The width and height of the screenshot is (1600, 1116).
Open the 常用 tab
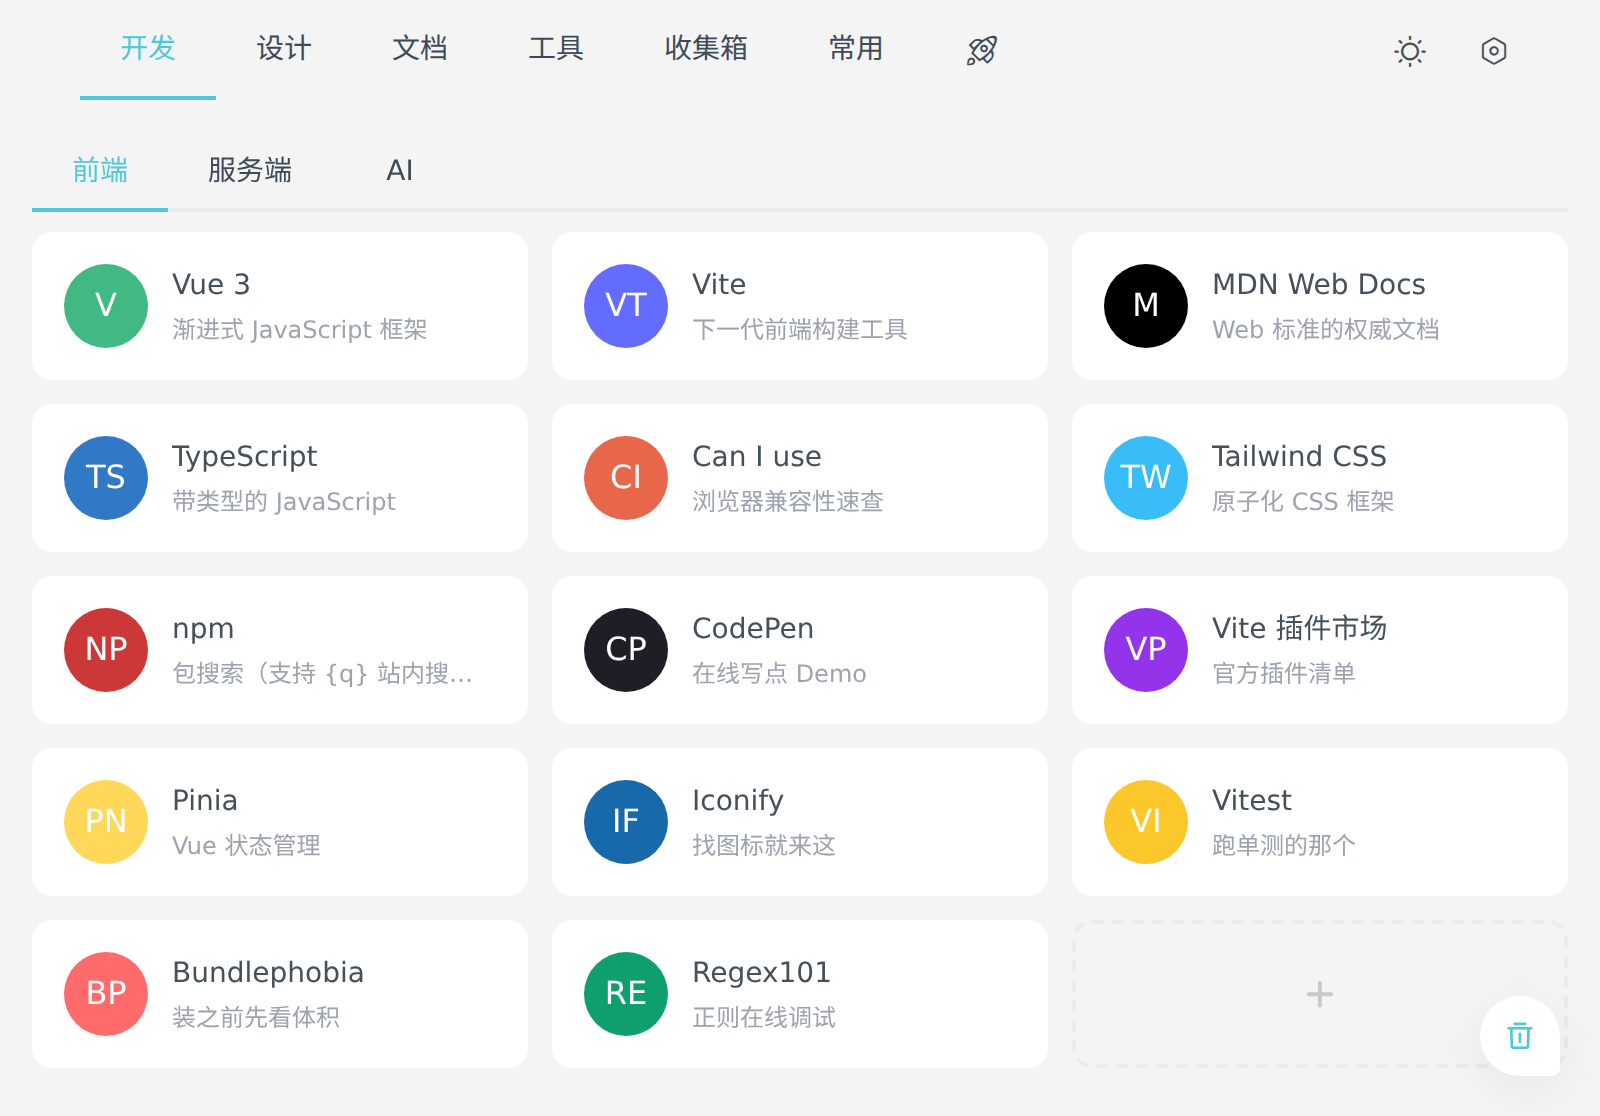(856, 48)
